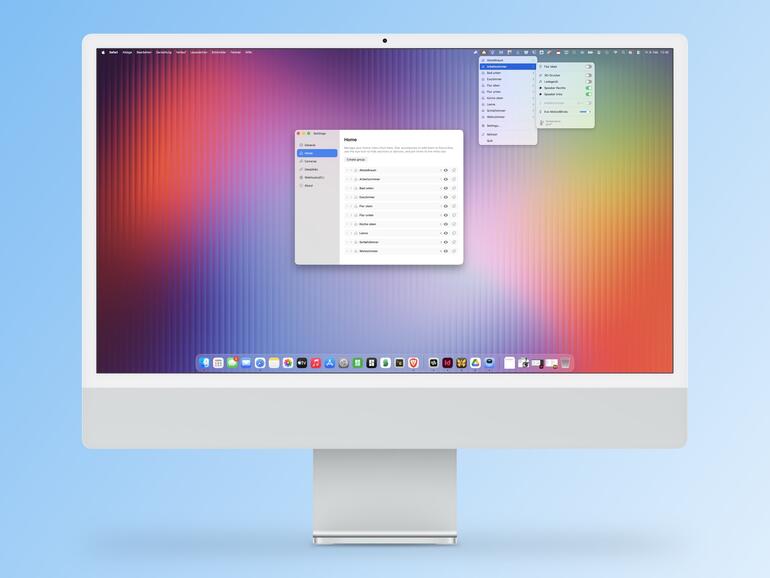Toggle visibility eye for Abstellraum

click(446, 170)
